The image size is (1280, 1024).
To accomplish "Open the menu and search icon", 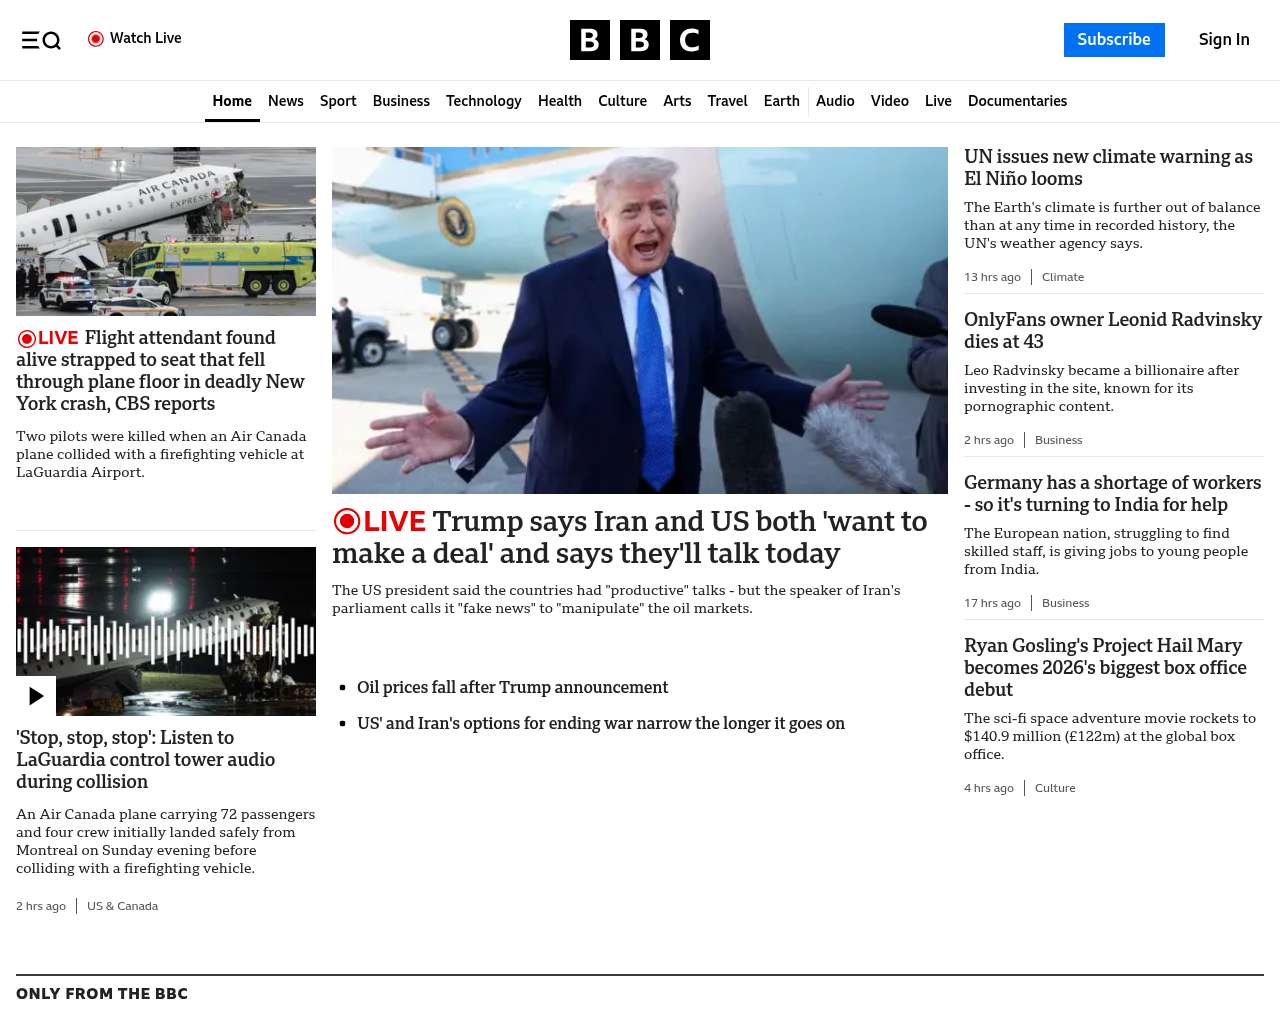I will pyautogui.click(x=41, y=40).
